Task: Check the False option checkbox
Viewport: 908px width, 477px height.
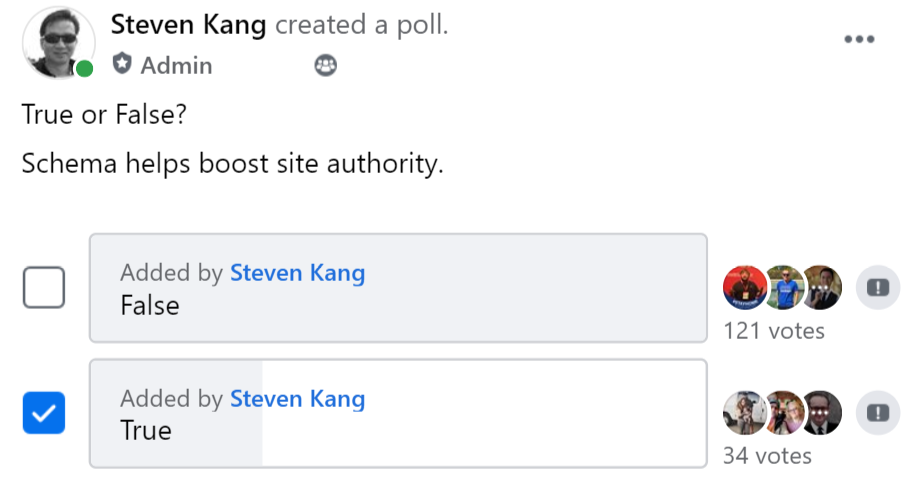Action: (x=44, y=287)
